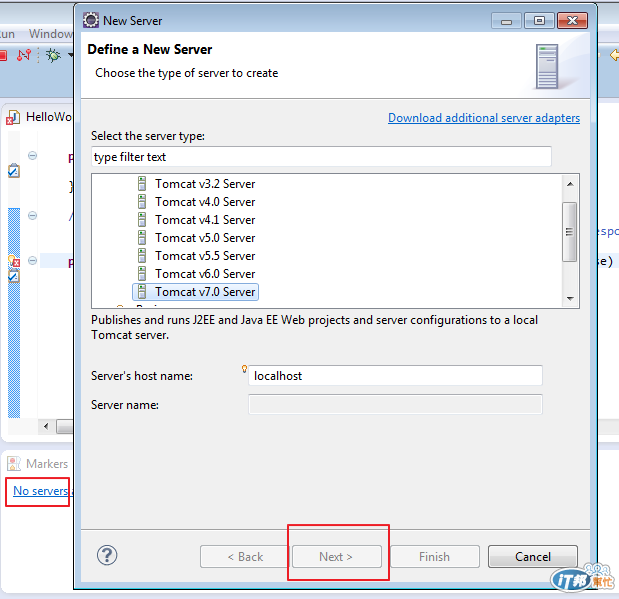The height and width of the screenshot is (599, 619).
Task: Minimize the New Server dialog
Action: 506,21
